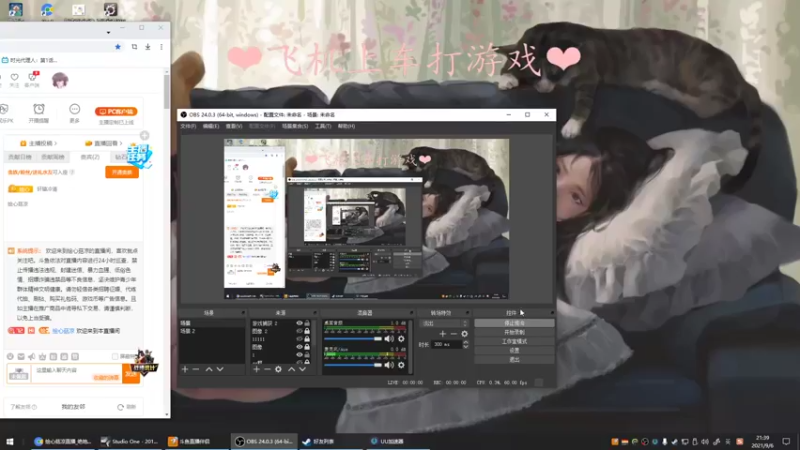Select '场景 2' in the scenes list
This screenshot has height=450, width=800.
pyautogui.click(x=211, y=331)
